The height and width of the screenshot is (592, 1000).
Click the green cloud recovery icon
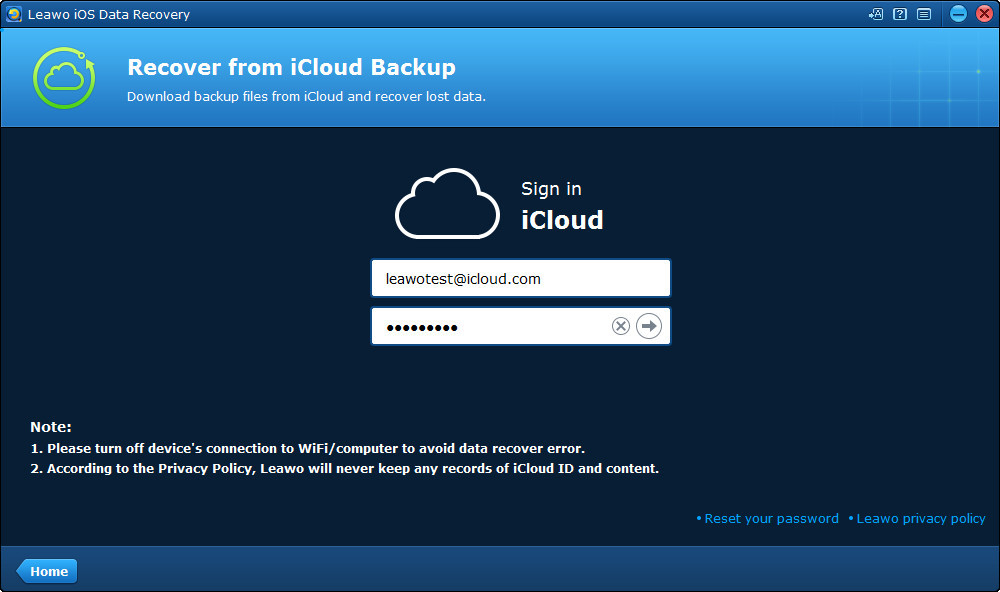coord(64,77)
